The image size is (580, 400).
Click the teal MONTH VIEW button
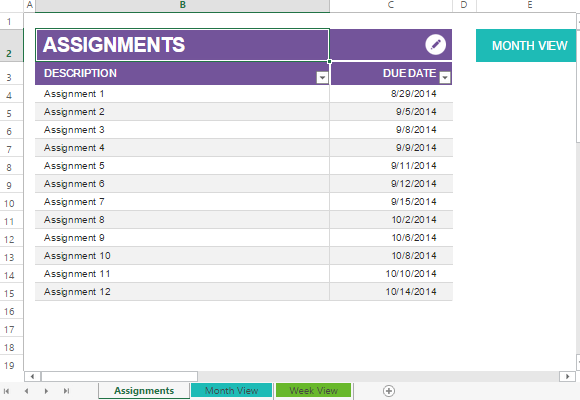pyautogui.click(x=526, y=46)
